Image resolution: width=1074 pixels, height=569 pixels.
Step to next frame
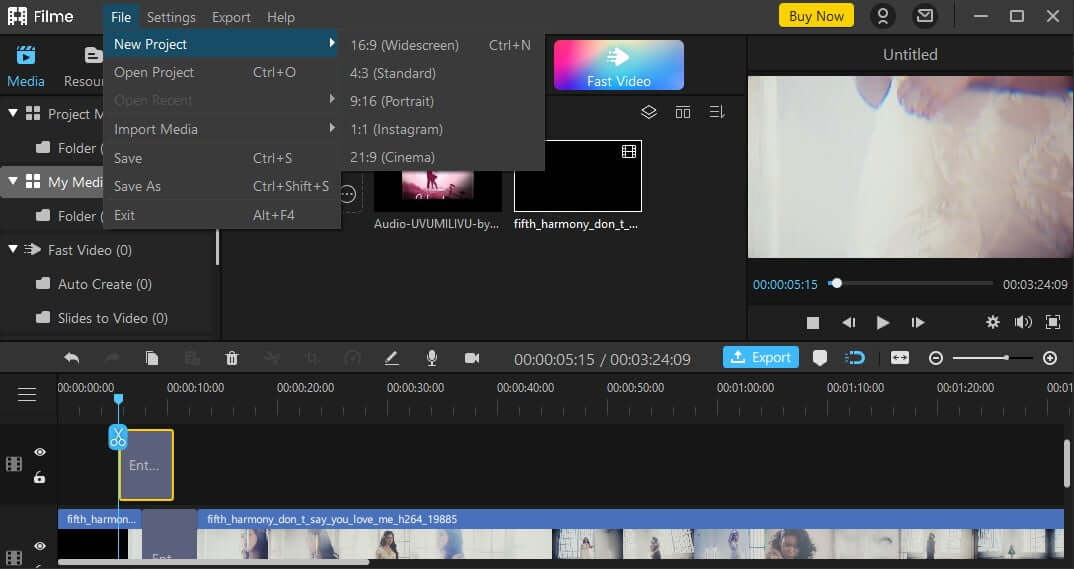[x=918, y=323]
